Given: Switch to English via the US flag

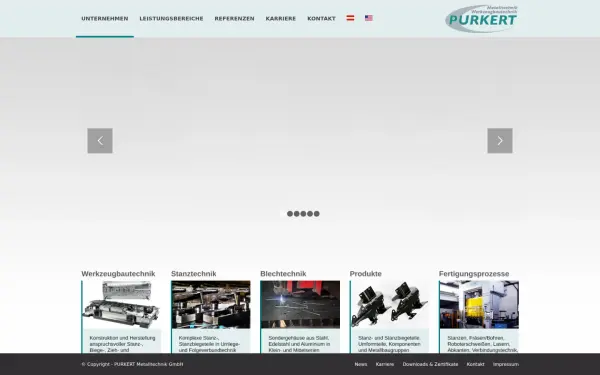Looking at the screenshot, I should [x=368, y=18].
